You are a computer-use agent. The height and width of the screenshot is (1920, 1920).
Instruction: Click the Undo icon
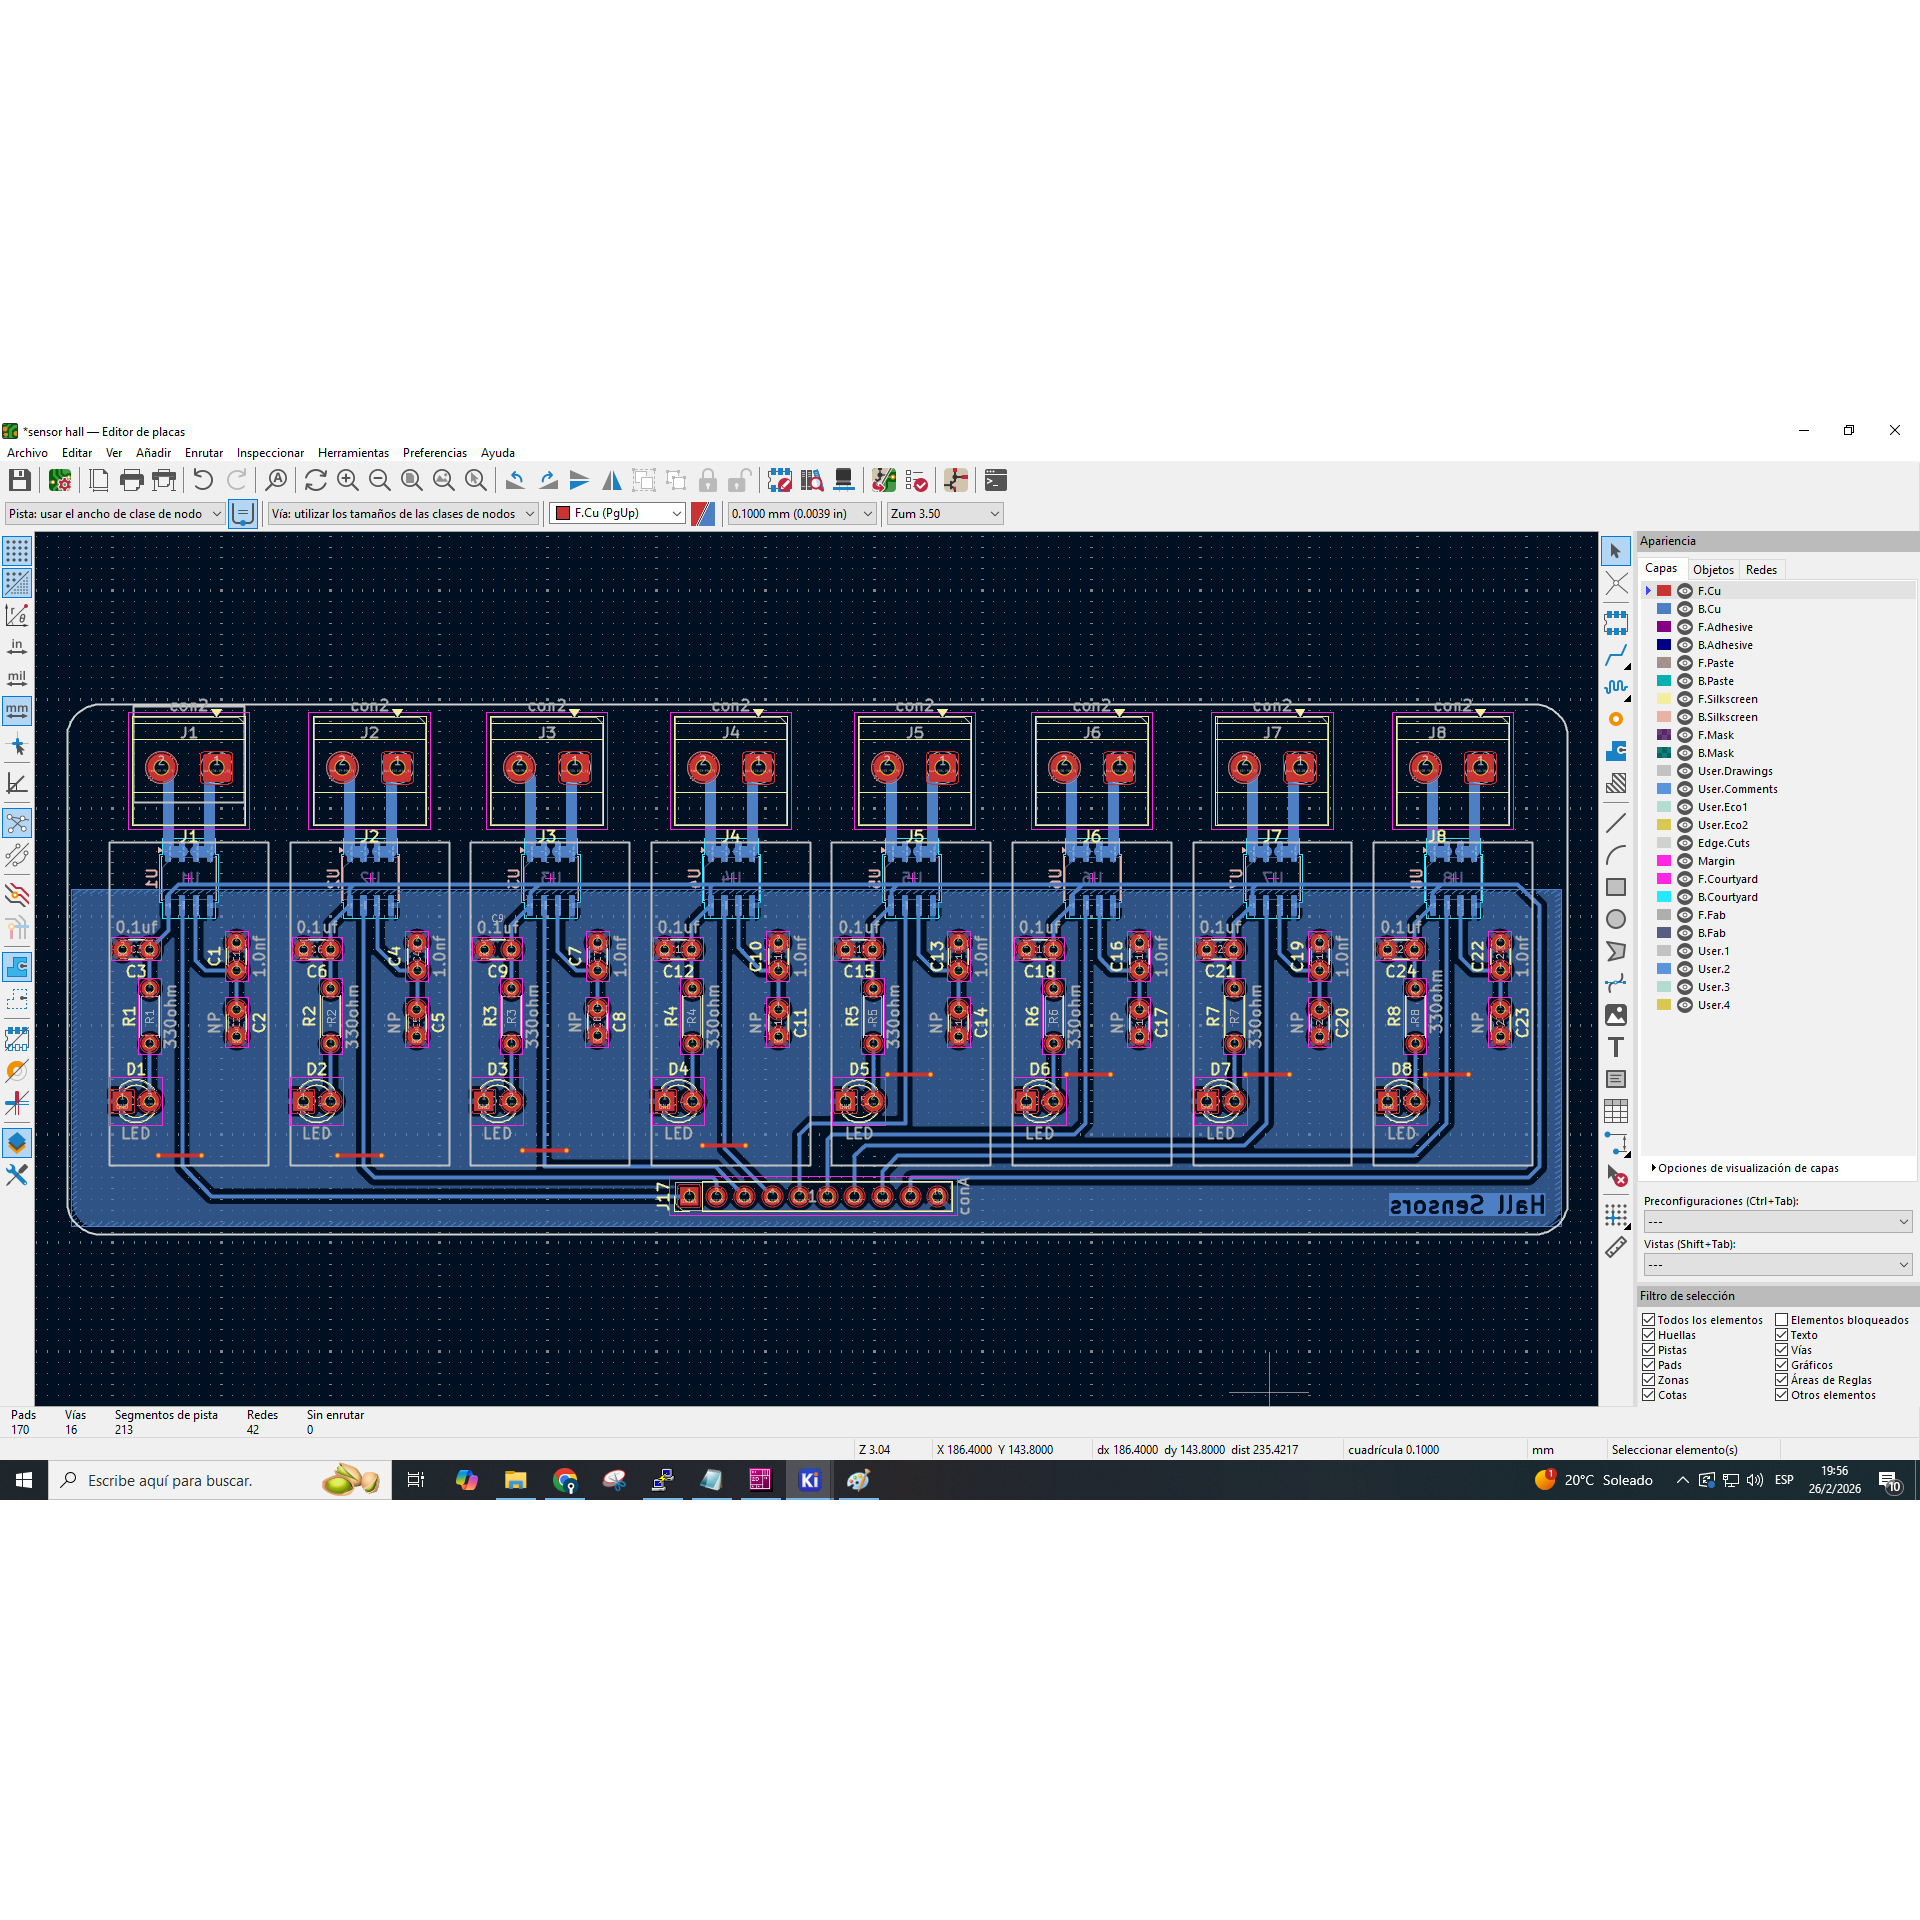pos(203,480)
